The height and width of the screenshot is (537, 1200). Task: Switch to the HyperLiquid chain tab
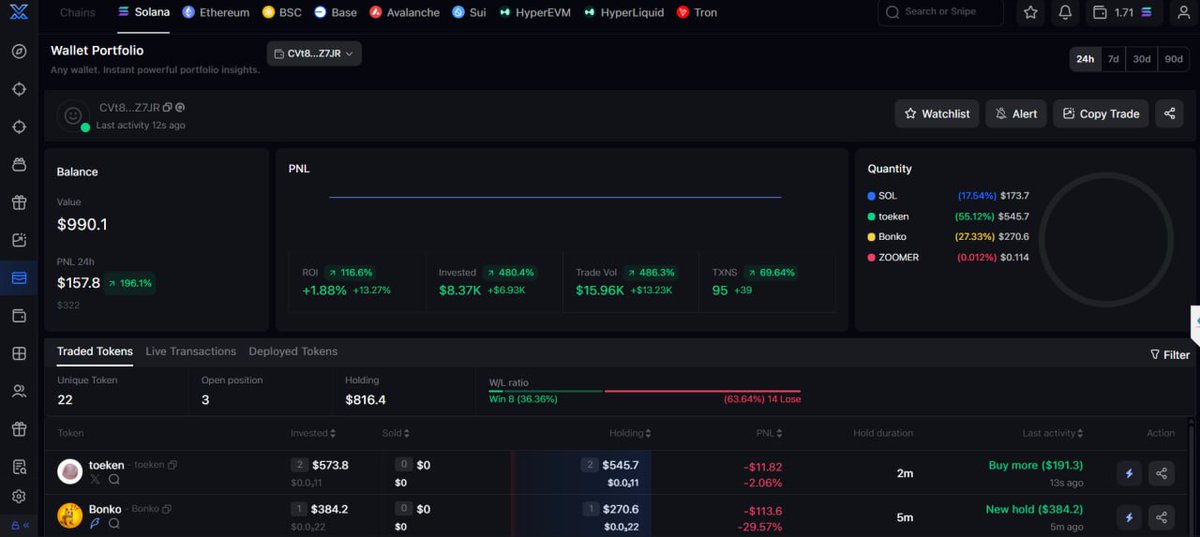tap(625, 13)
